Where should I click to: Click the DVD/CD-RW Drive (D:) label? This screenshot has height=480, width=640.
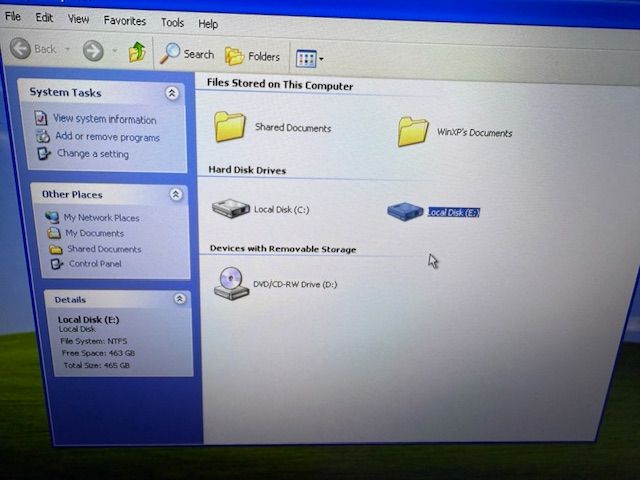click(295, 284)
